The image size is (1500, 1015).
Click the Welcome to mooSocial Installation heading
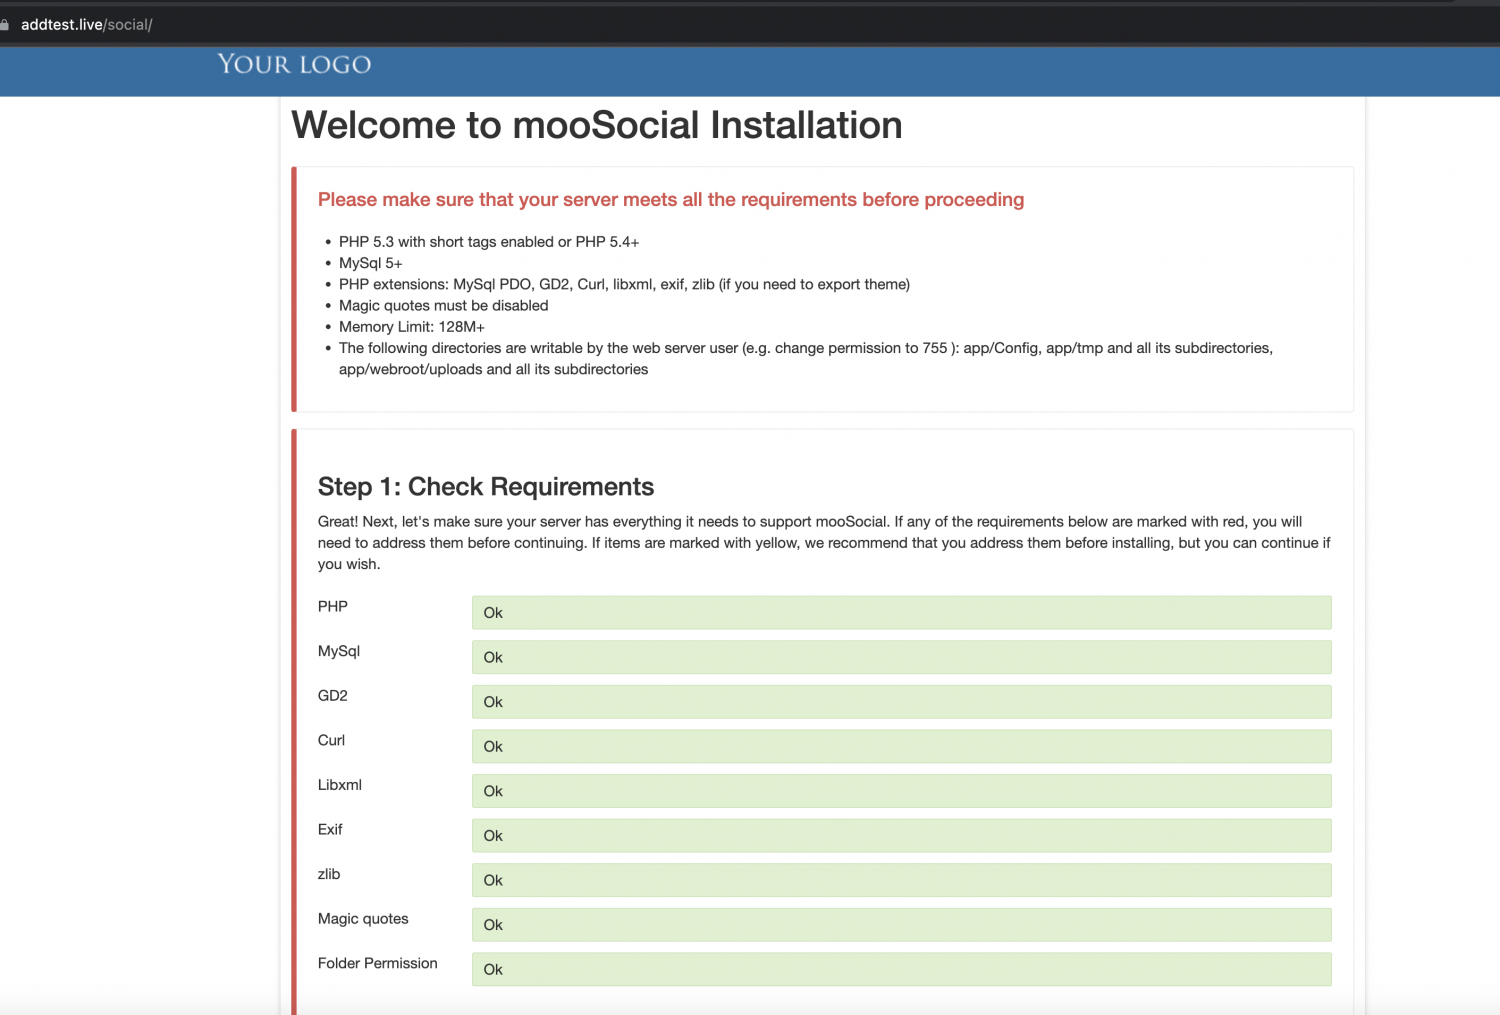[597, 125]
